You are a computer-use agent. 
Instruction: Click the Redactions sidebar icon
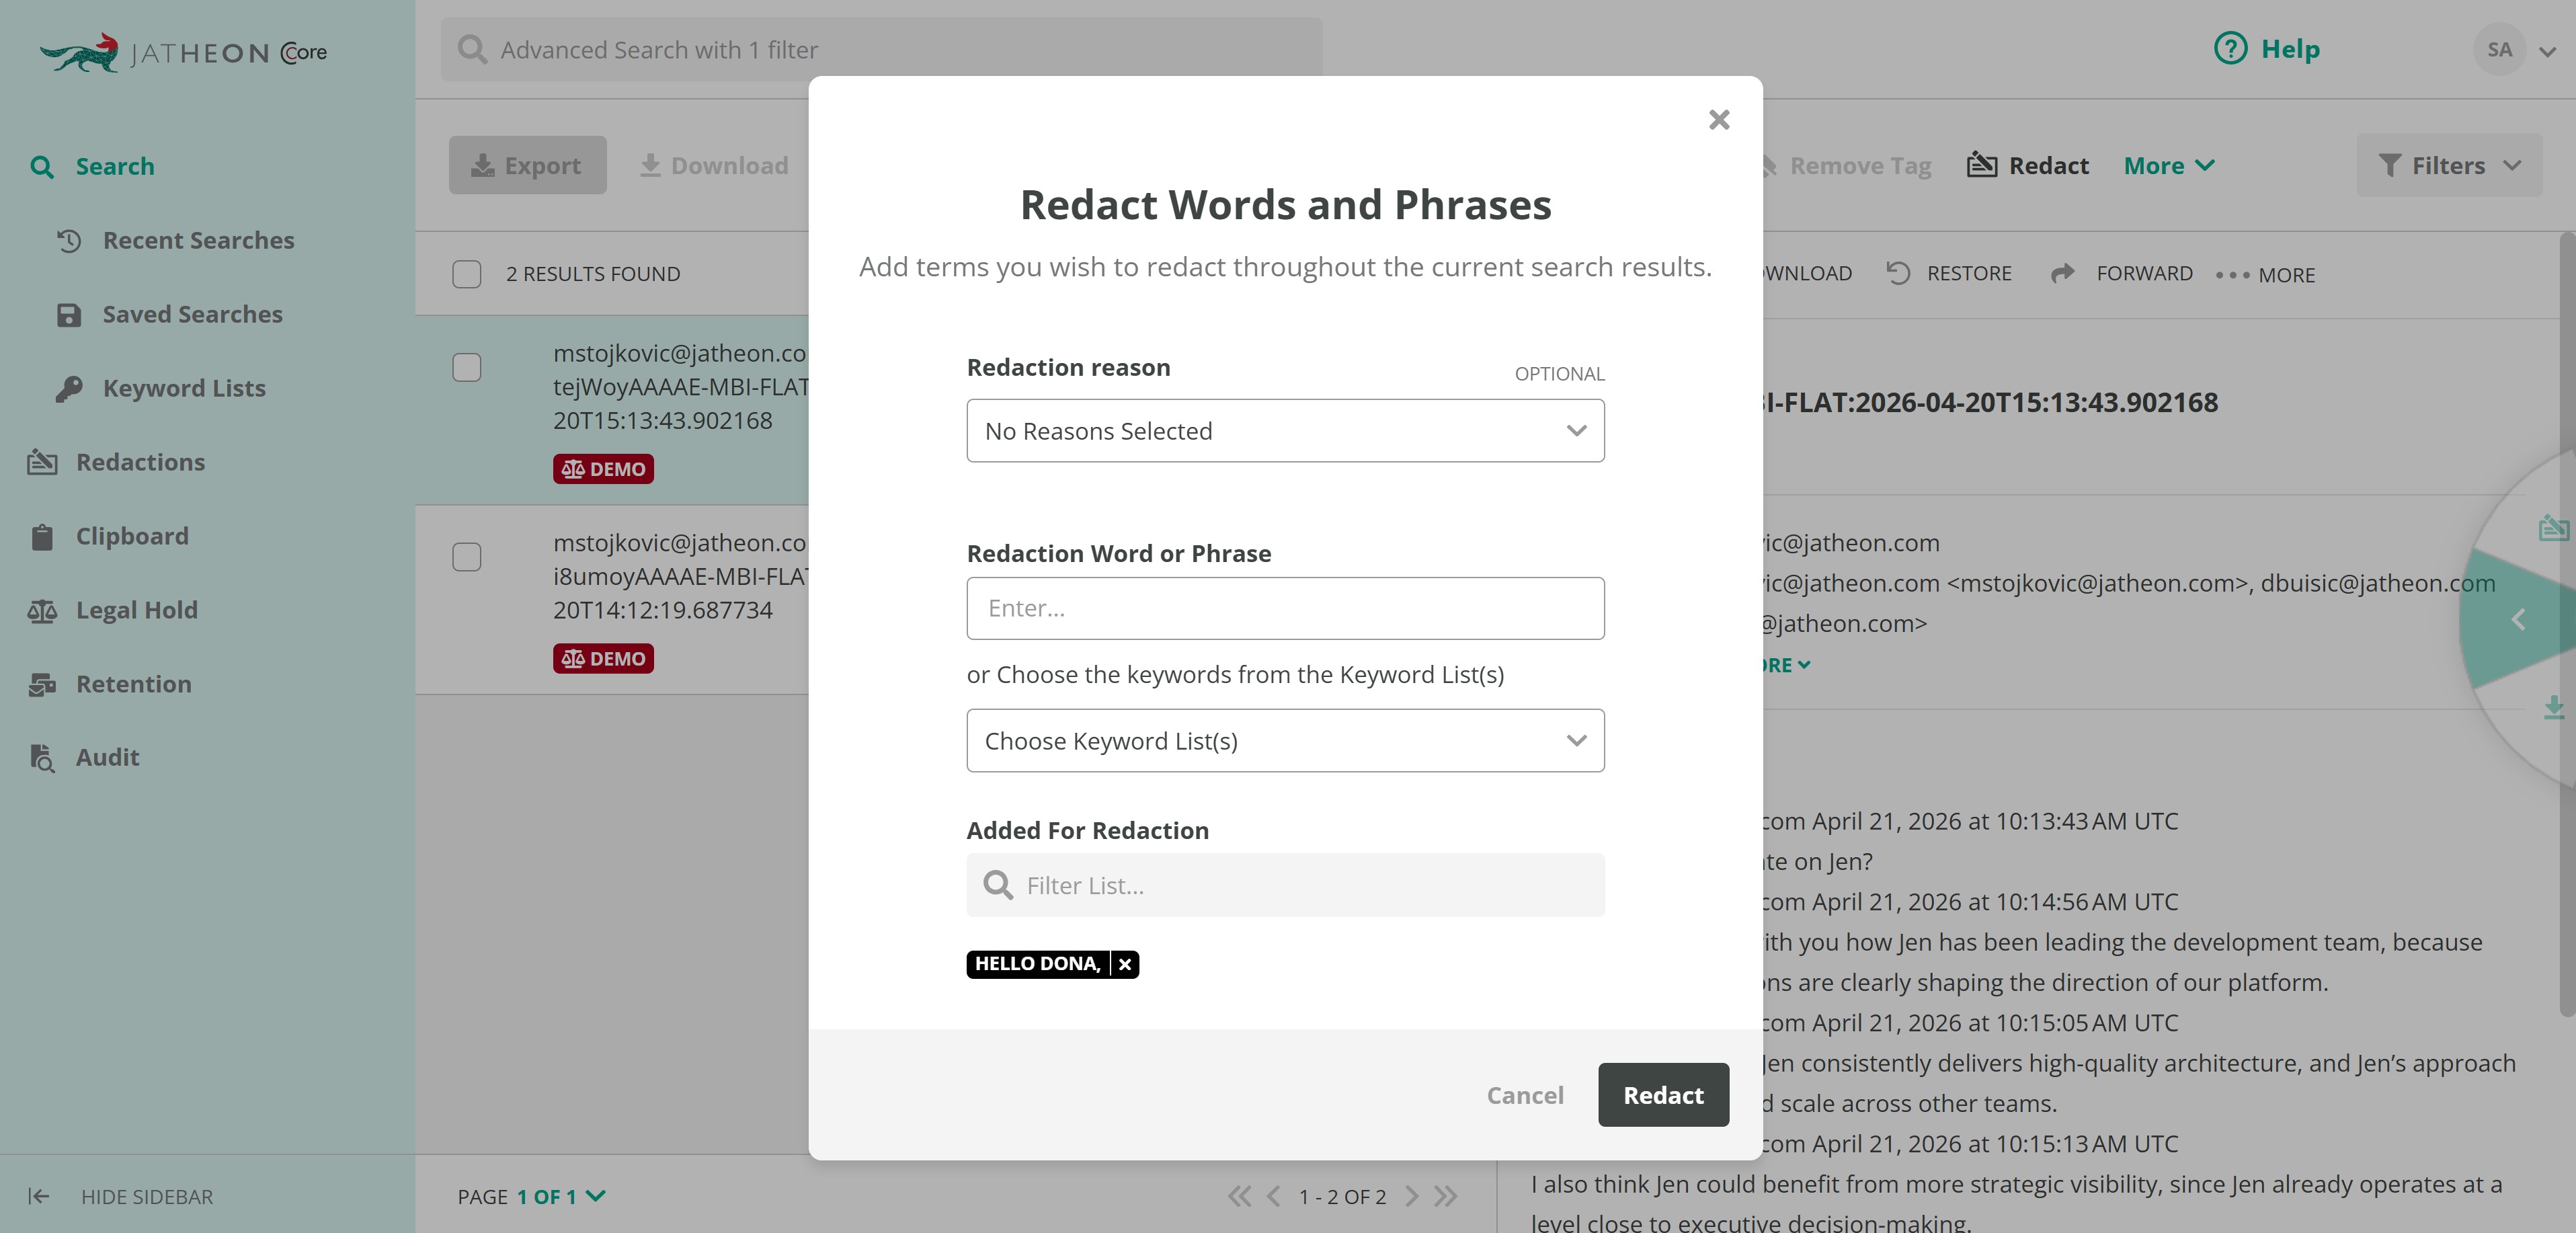pos(42,462)
